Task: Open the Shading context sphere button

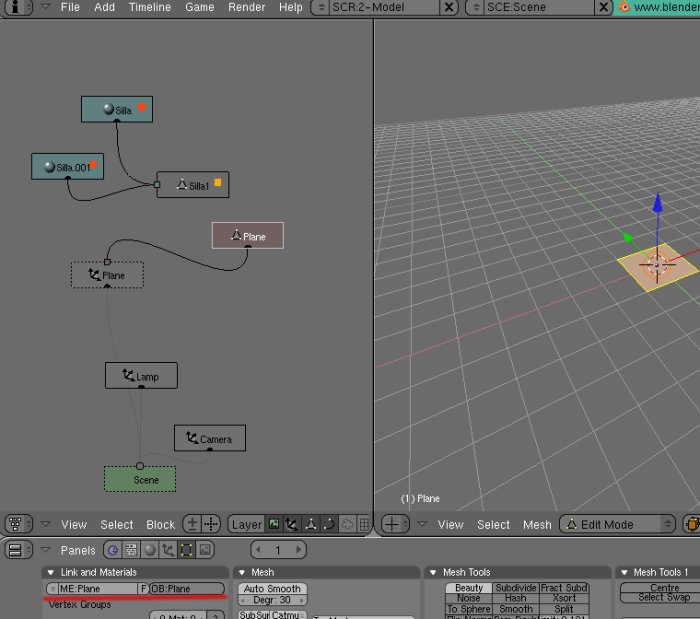Action: click(150, 550)
